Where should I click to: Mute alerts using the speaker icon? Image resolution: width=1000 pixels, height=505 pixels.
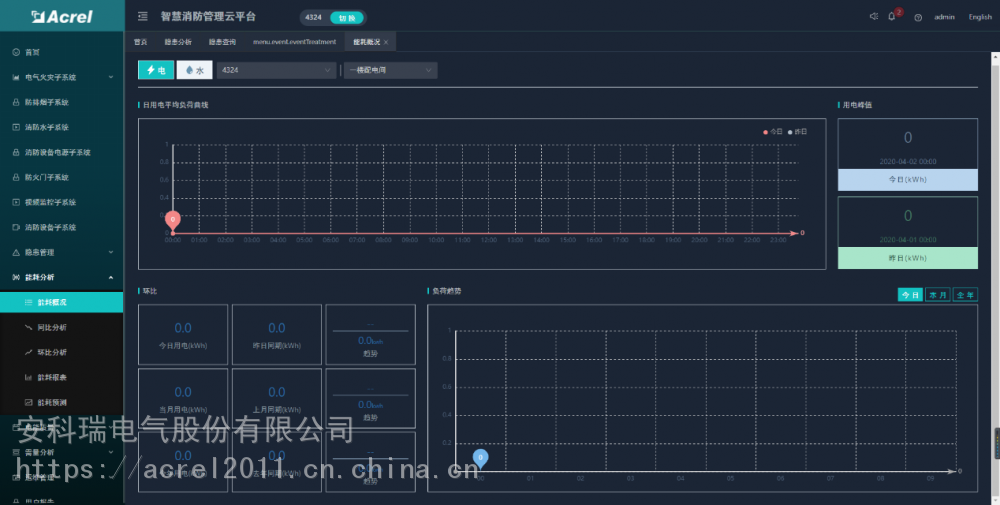click(873, 17)
